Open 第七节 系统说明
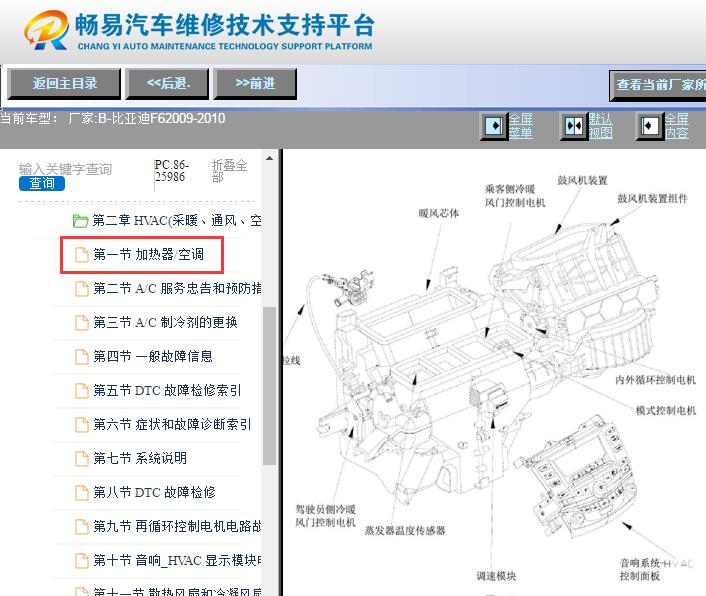706x596 pixels. 140,458
